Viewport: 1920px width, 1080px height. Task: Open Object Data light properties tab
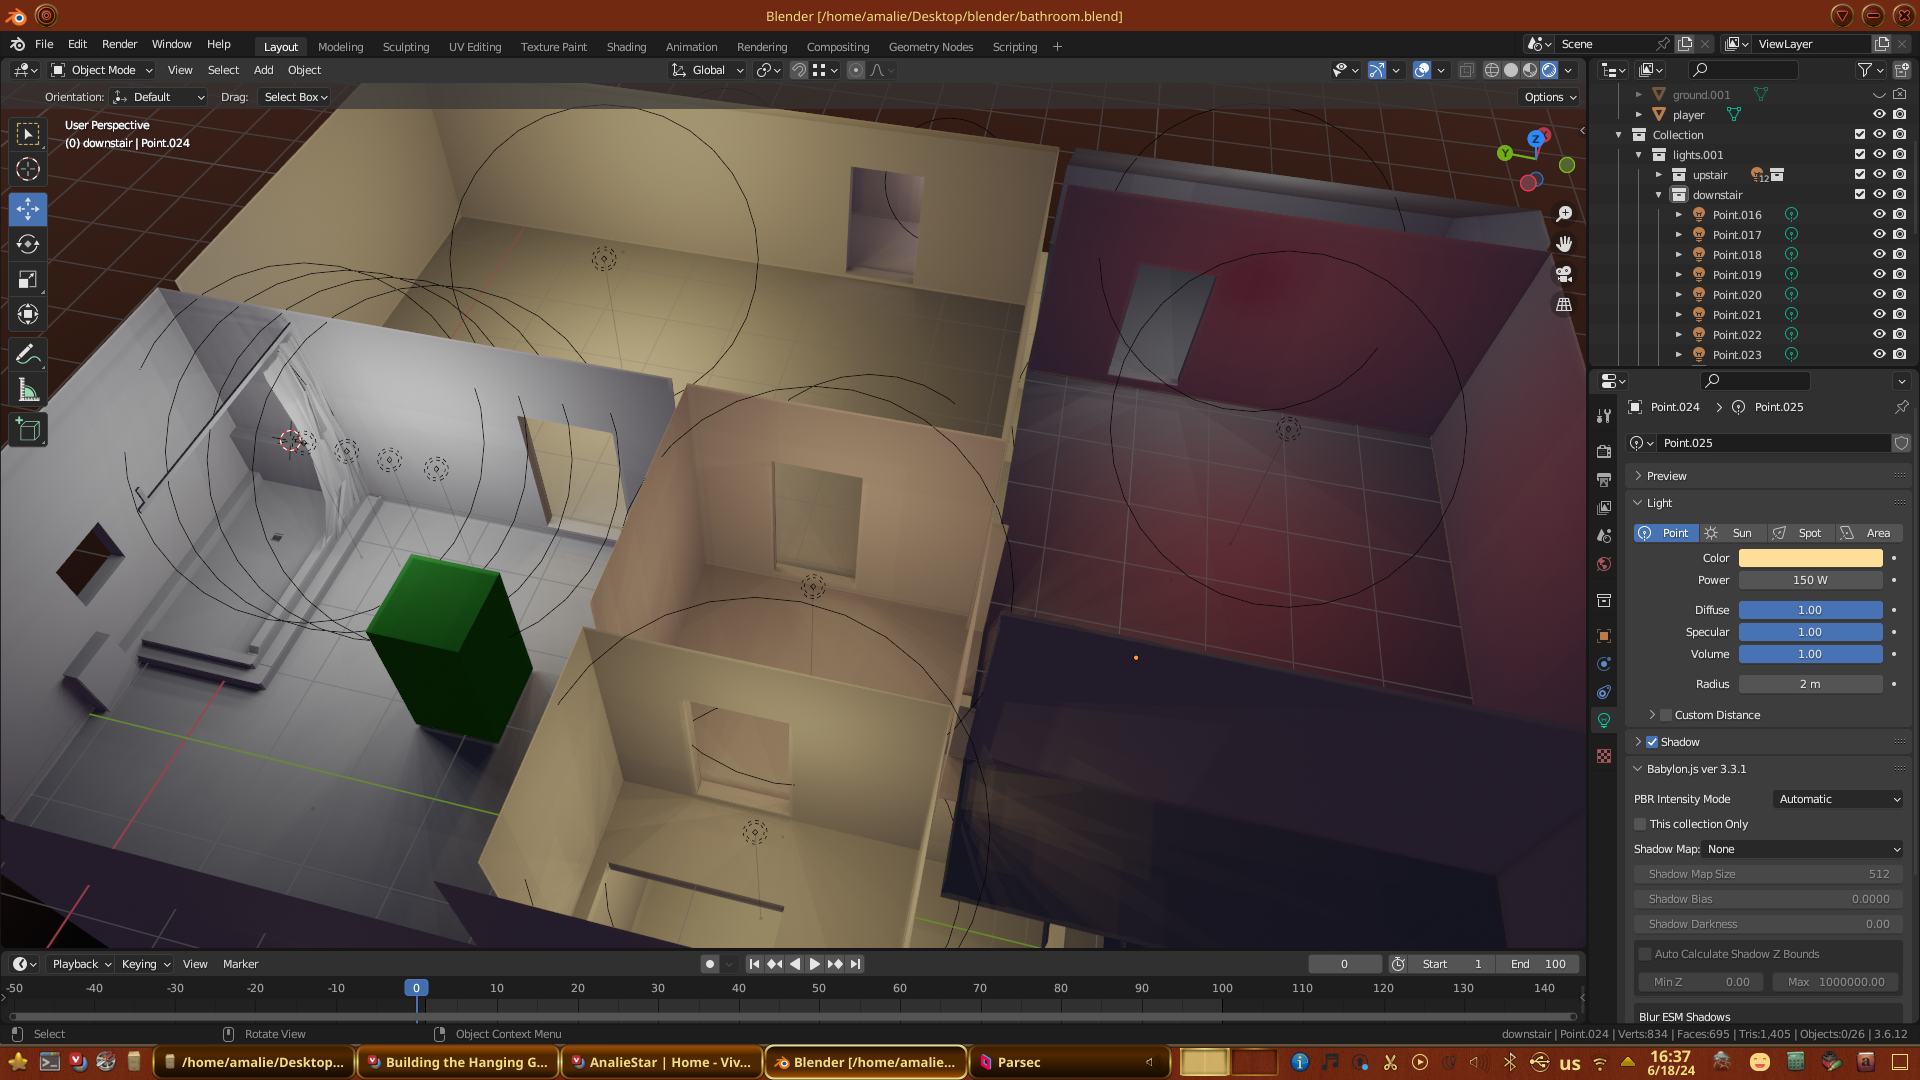click(x=1604, y=720)
